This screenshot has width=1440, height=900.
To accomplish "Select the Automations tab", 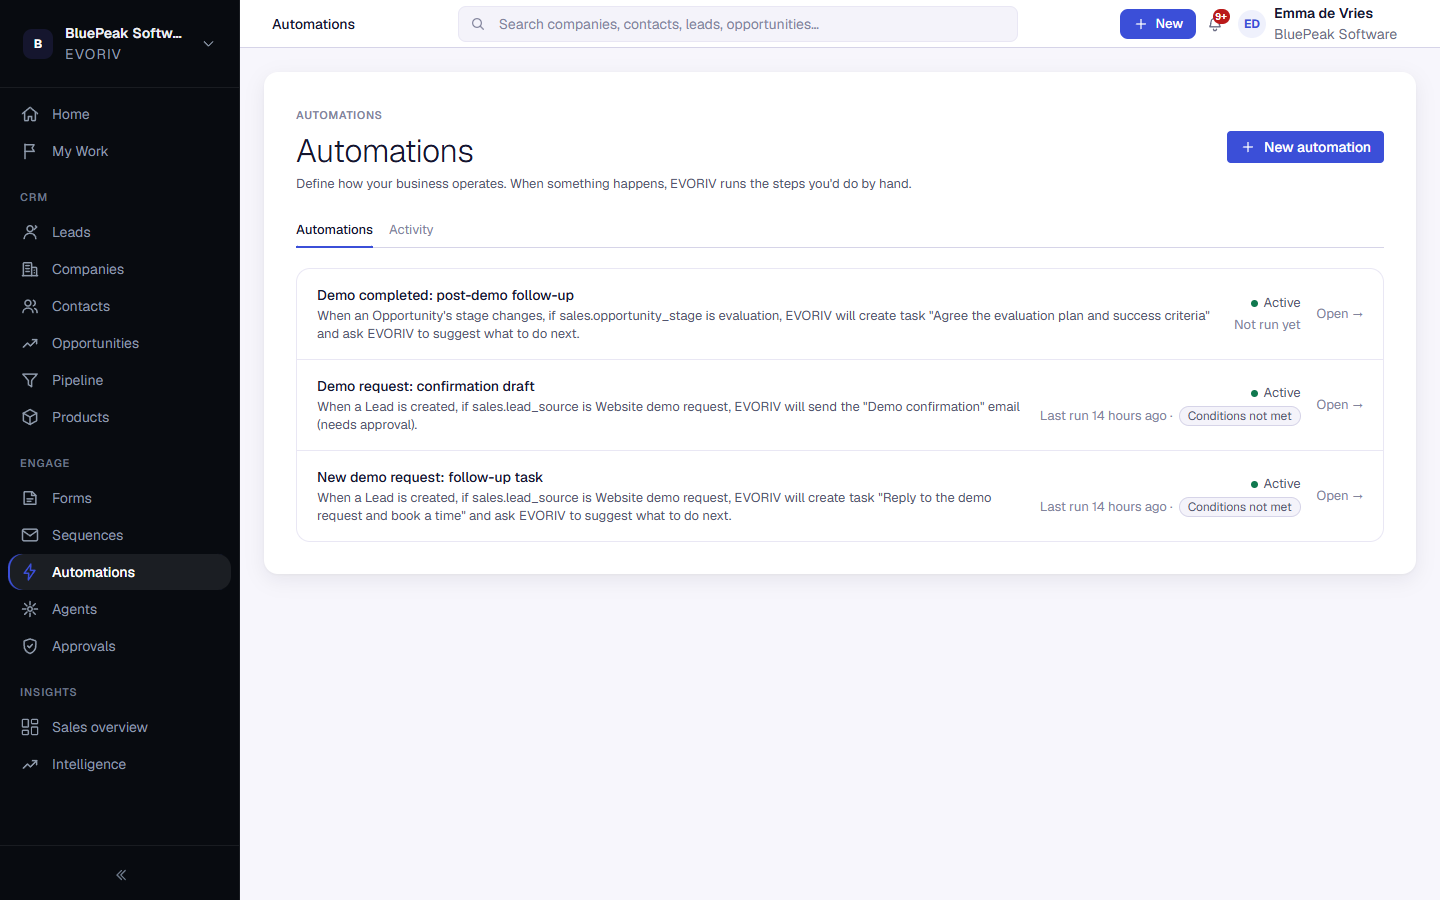I will pyautogui.click(x=334, y=230).
